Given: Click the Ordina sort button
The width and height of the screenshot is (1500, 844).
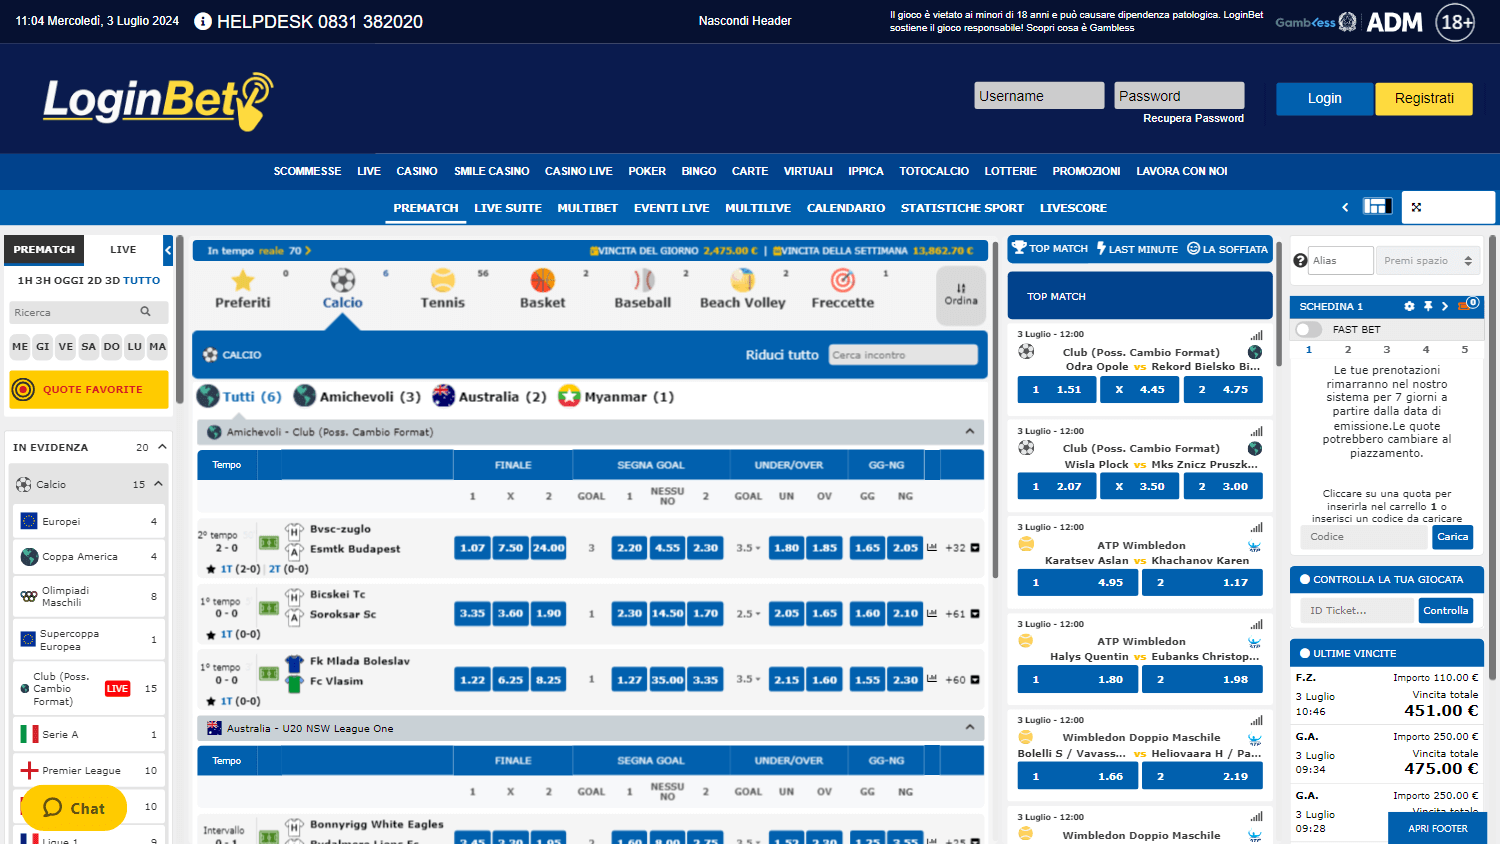Looking at the screenshot, I should coord(961,294).
